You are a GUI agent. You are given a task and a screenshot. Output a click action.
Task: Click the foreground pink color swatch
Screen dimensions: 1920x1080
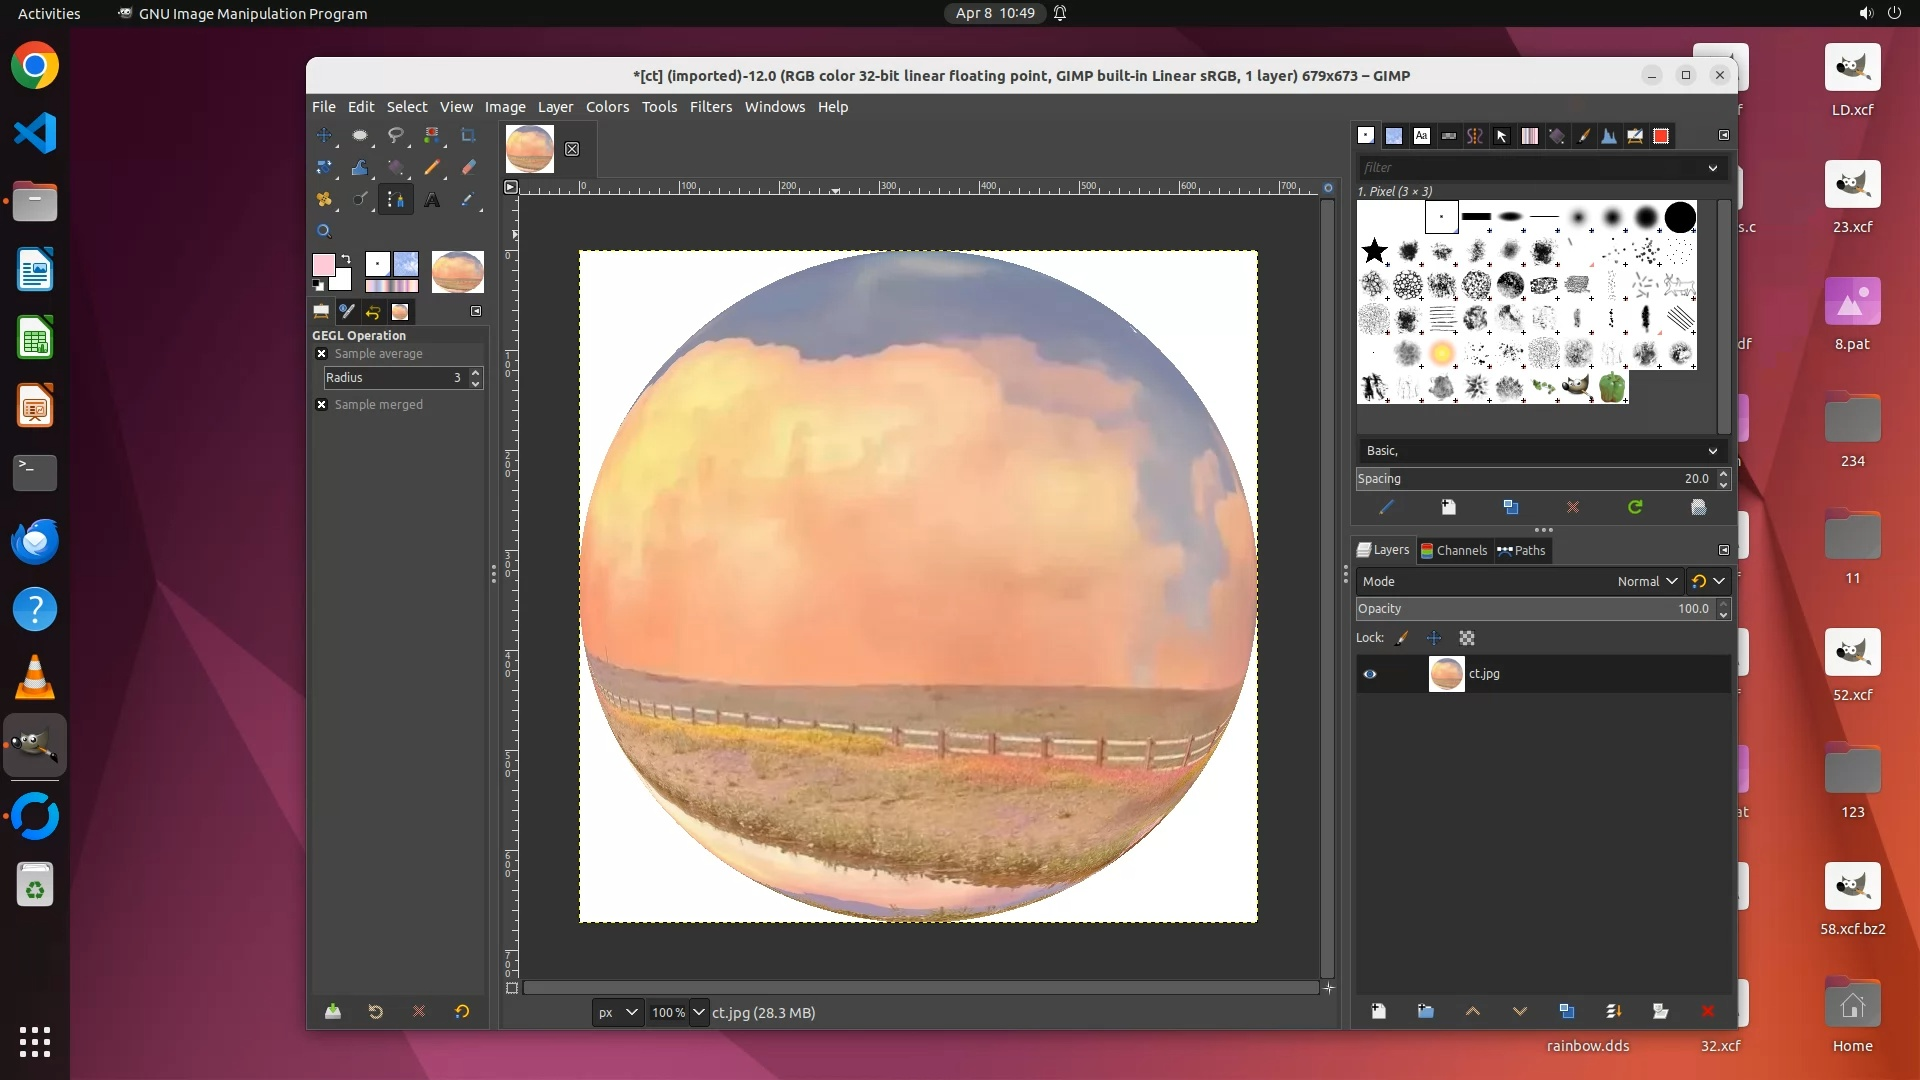[323, 265]
